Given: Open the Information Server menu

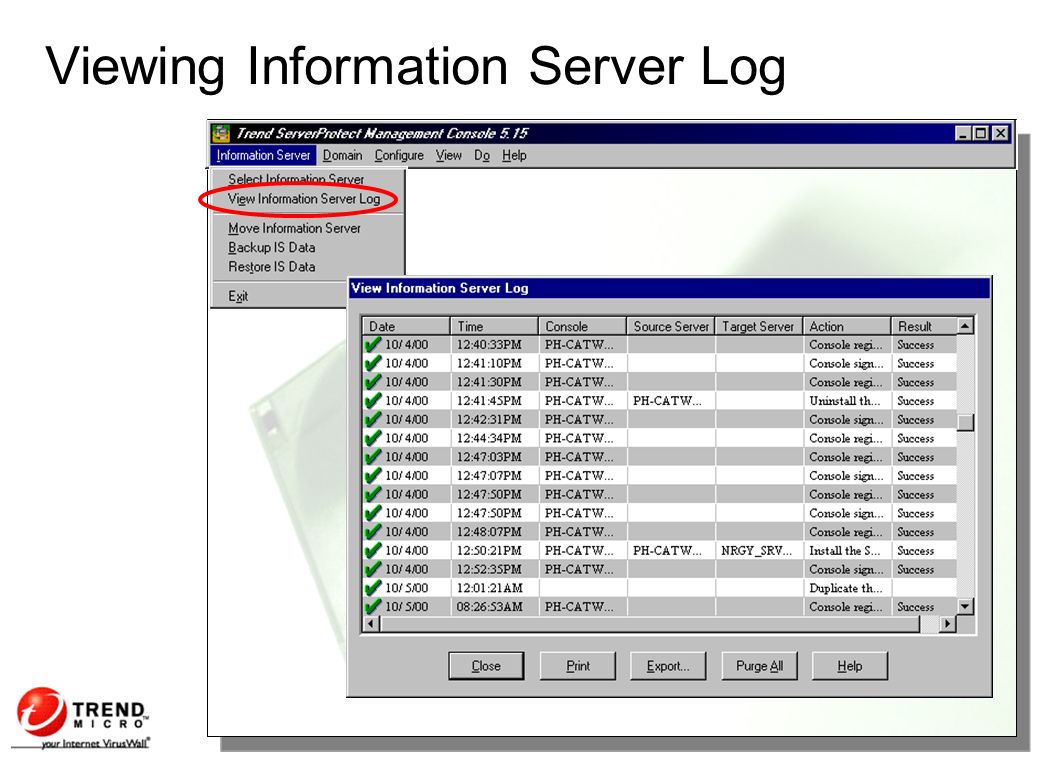Looking at the screenshot, I should coord(263,156).
